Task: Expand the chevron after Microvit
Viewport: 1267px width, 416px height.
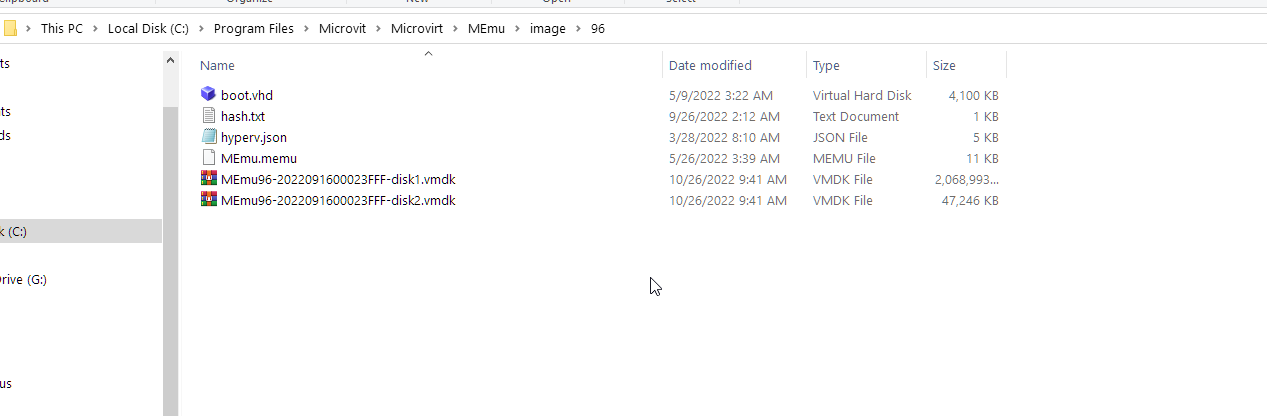Action: coord(379,29)
